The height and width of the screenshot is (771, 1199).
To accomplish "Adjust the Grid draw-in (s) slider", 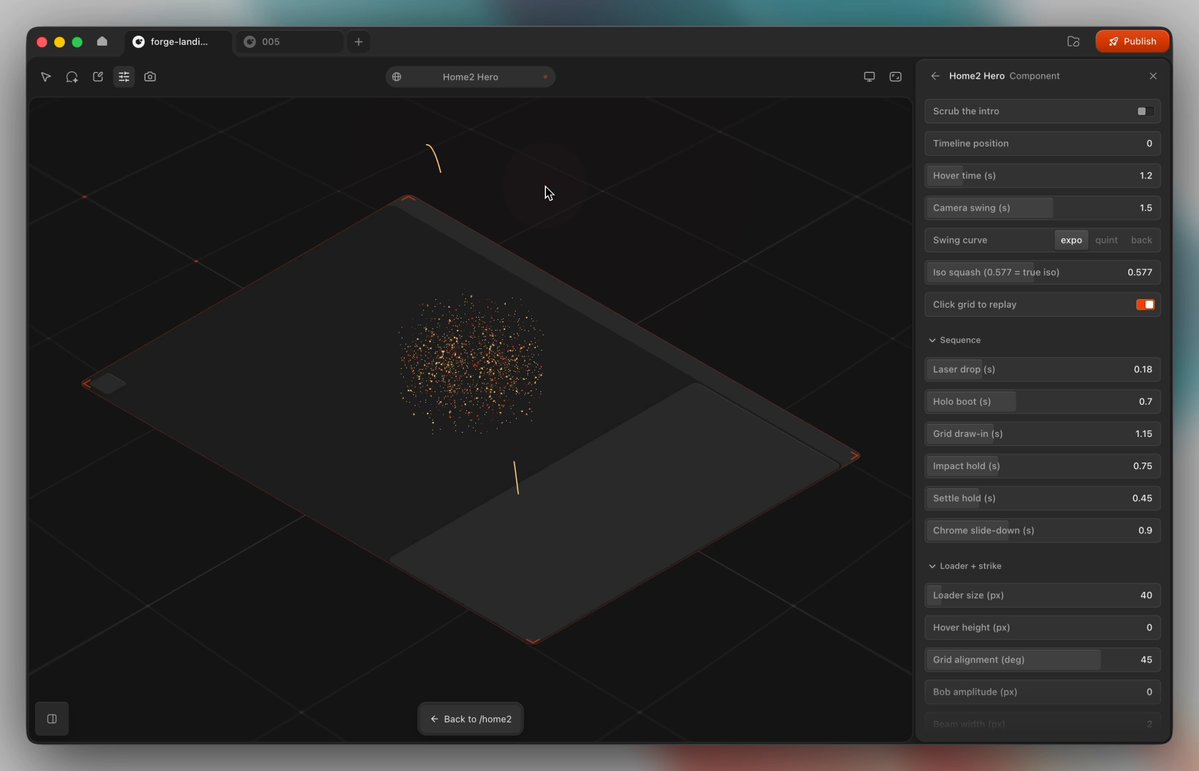I will (x=1042, y=434).
